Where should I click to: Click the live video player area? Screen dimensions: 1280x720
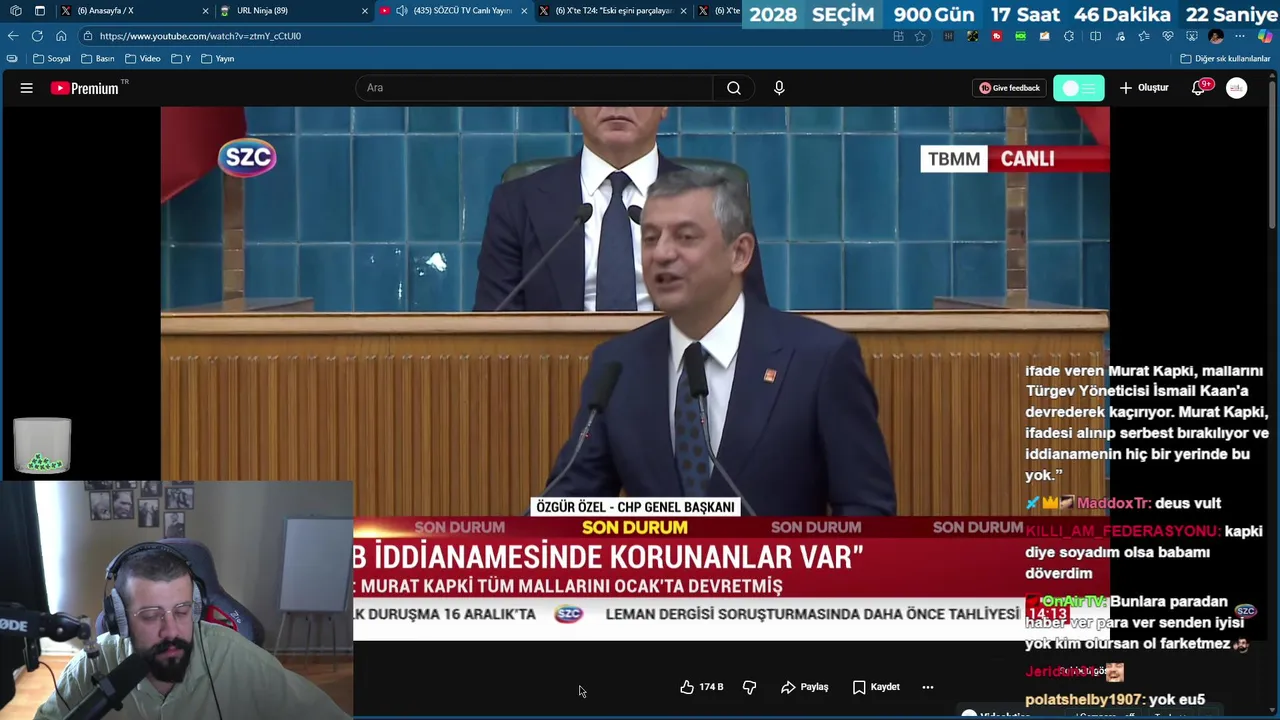pos(634,373)
